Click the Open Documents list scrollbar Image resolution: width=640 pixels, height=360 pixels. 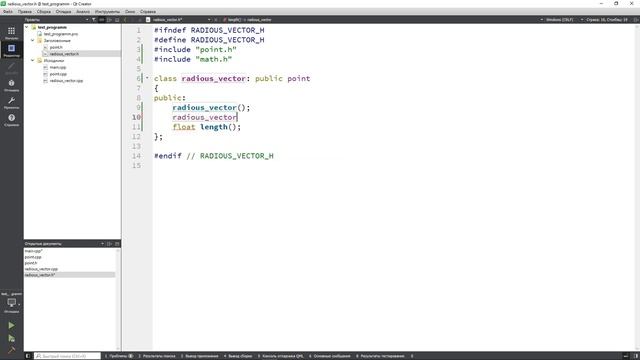pyautogui.click(x=118, y=299)
